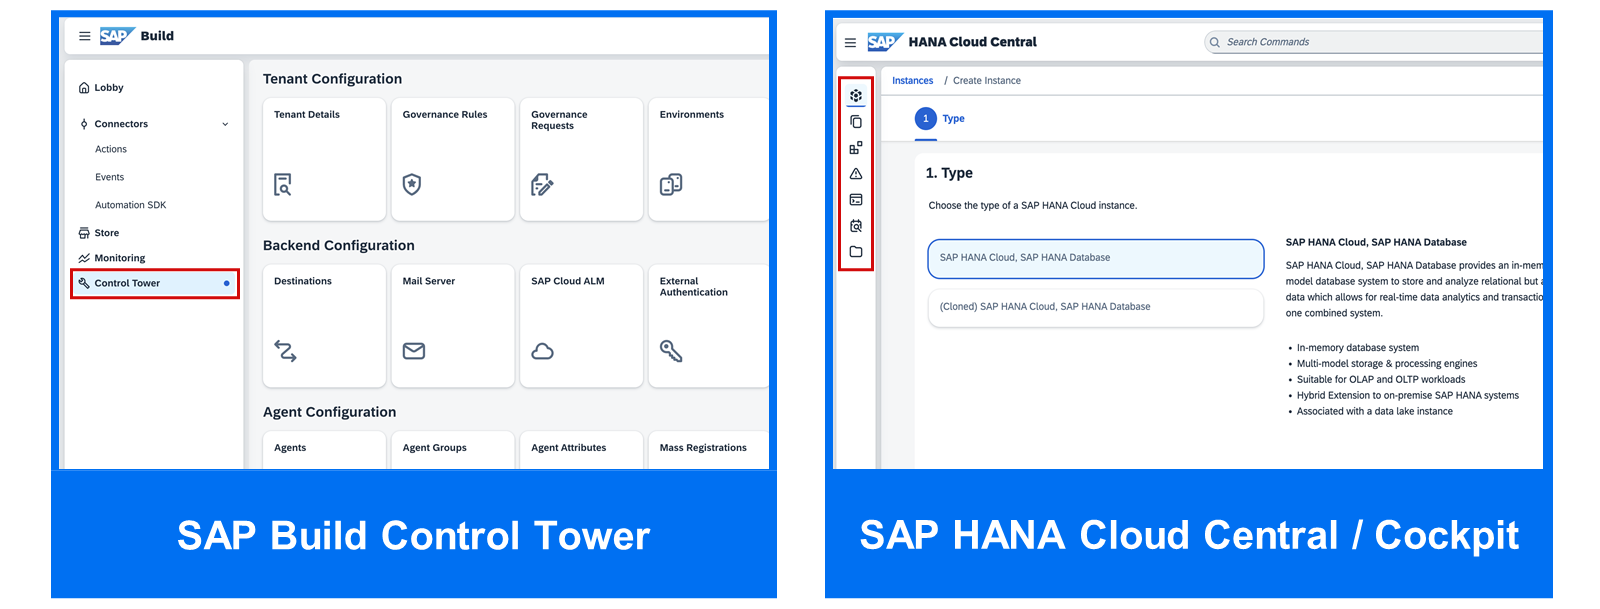The height and width of the screenshot is (609, 1600).
Task: Open the Alerts triangle icon in HANA sidebar
Action: [856, 174]
